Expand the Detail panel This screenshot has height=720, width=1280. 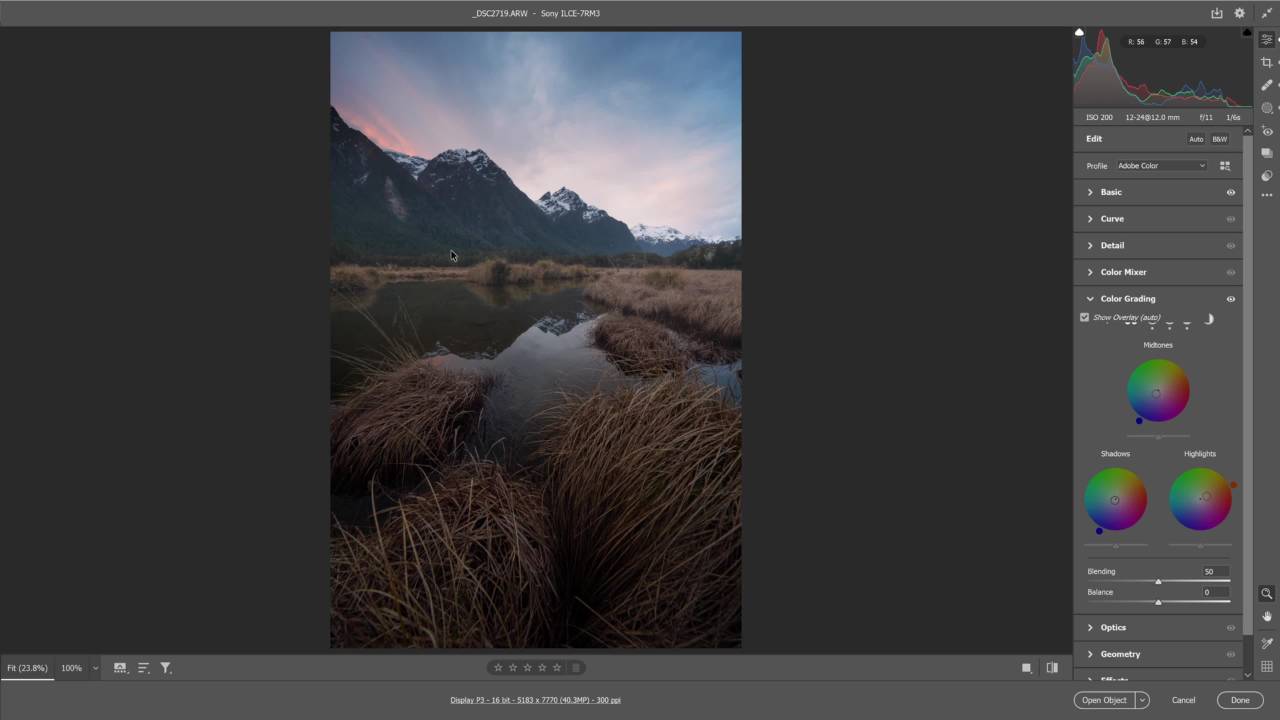(1090, 245)
